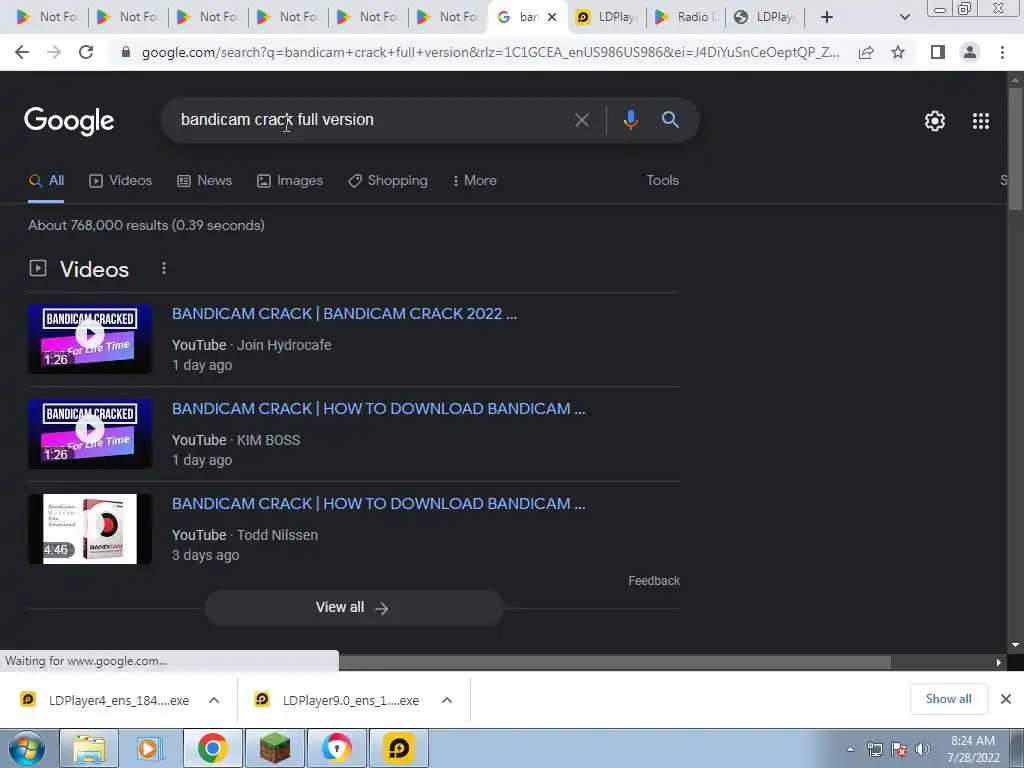Open Windows Explorer from taskbar
1024x768 pixels.
(x=89, y=748)
